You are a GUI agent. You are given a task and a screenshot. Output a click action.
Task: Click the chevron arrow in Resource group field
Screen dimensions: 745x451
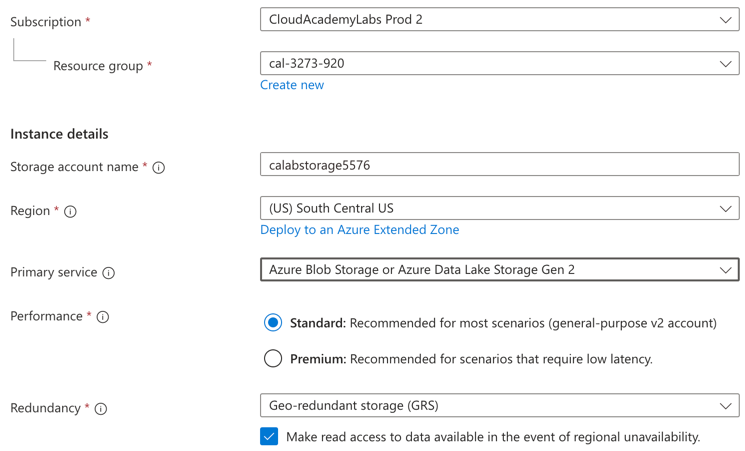(x=725, y=64)
